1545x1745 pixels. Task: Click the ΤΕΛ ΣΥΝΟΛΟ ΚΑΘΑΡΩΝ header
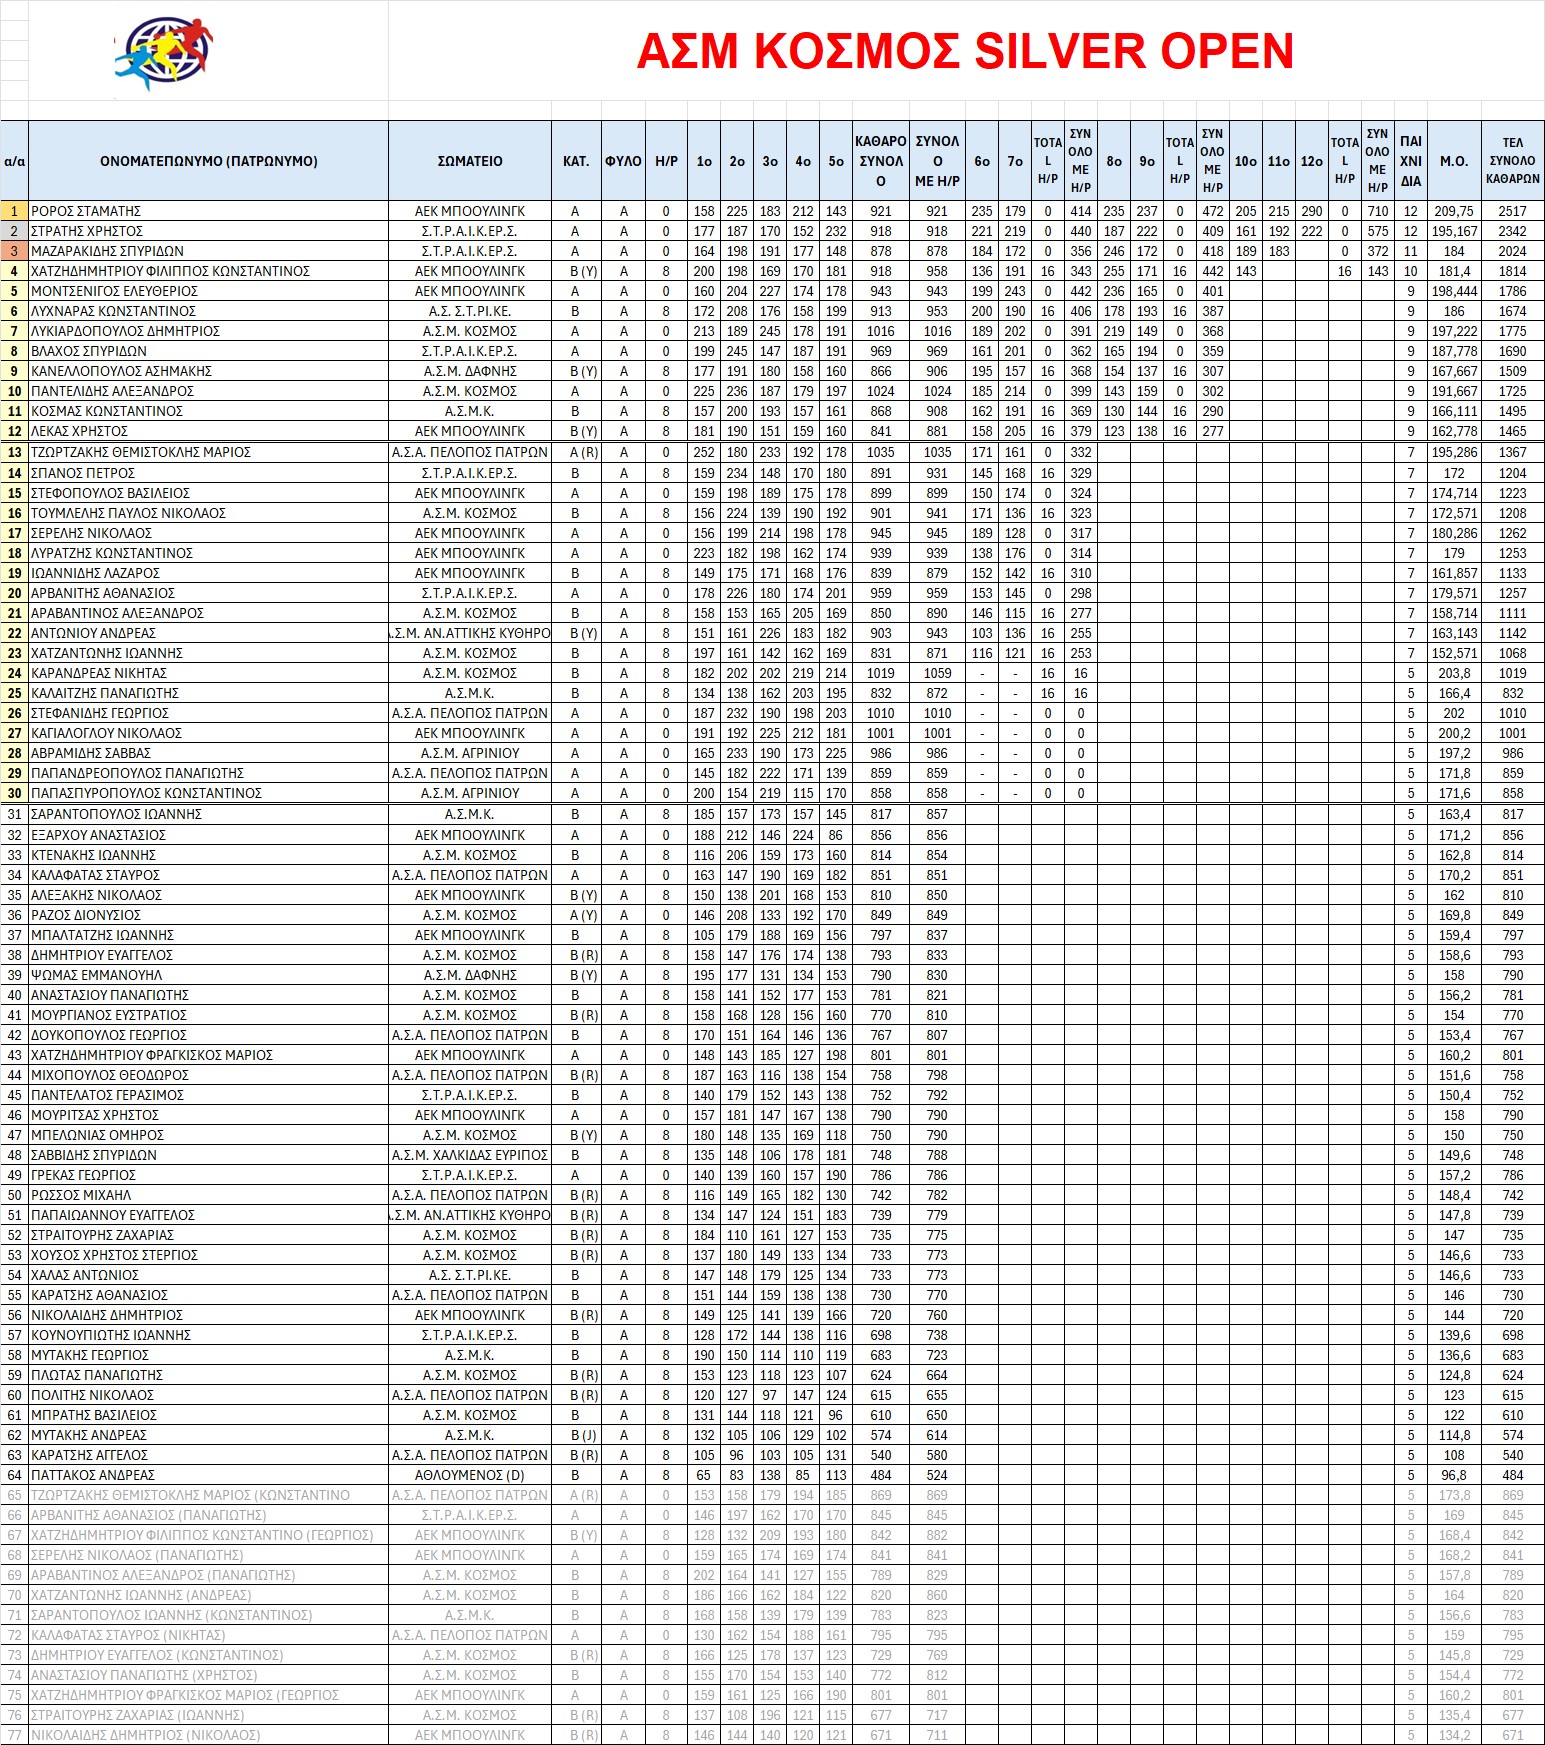[1512, 161]
